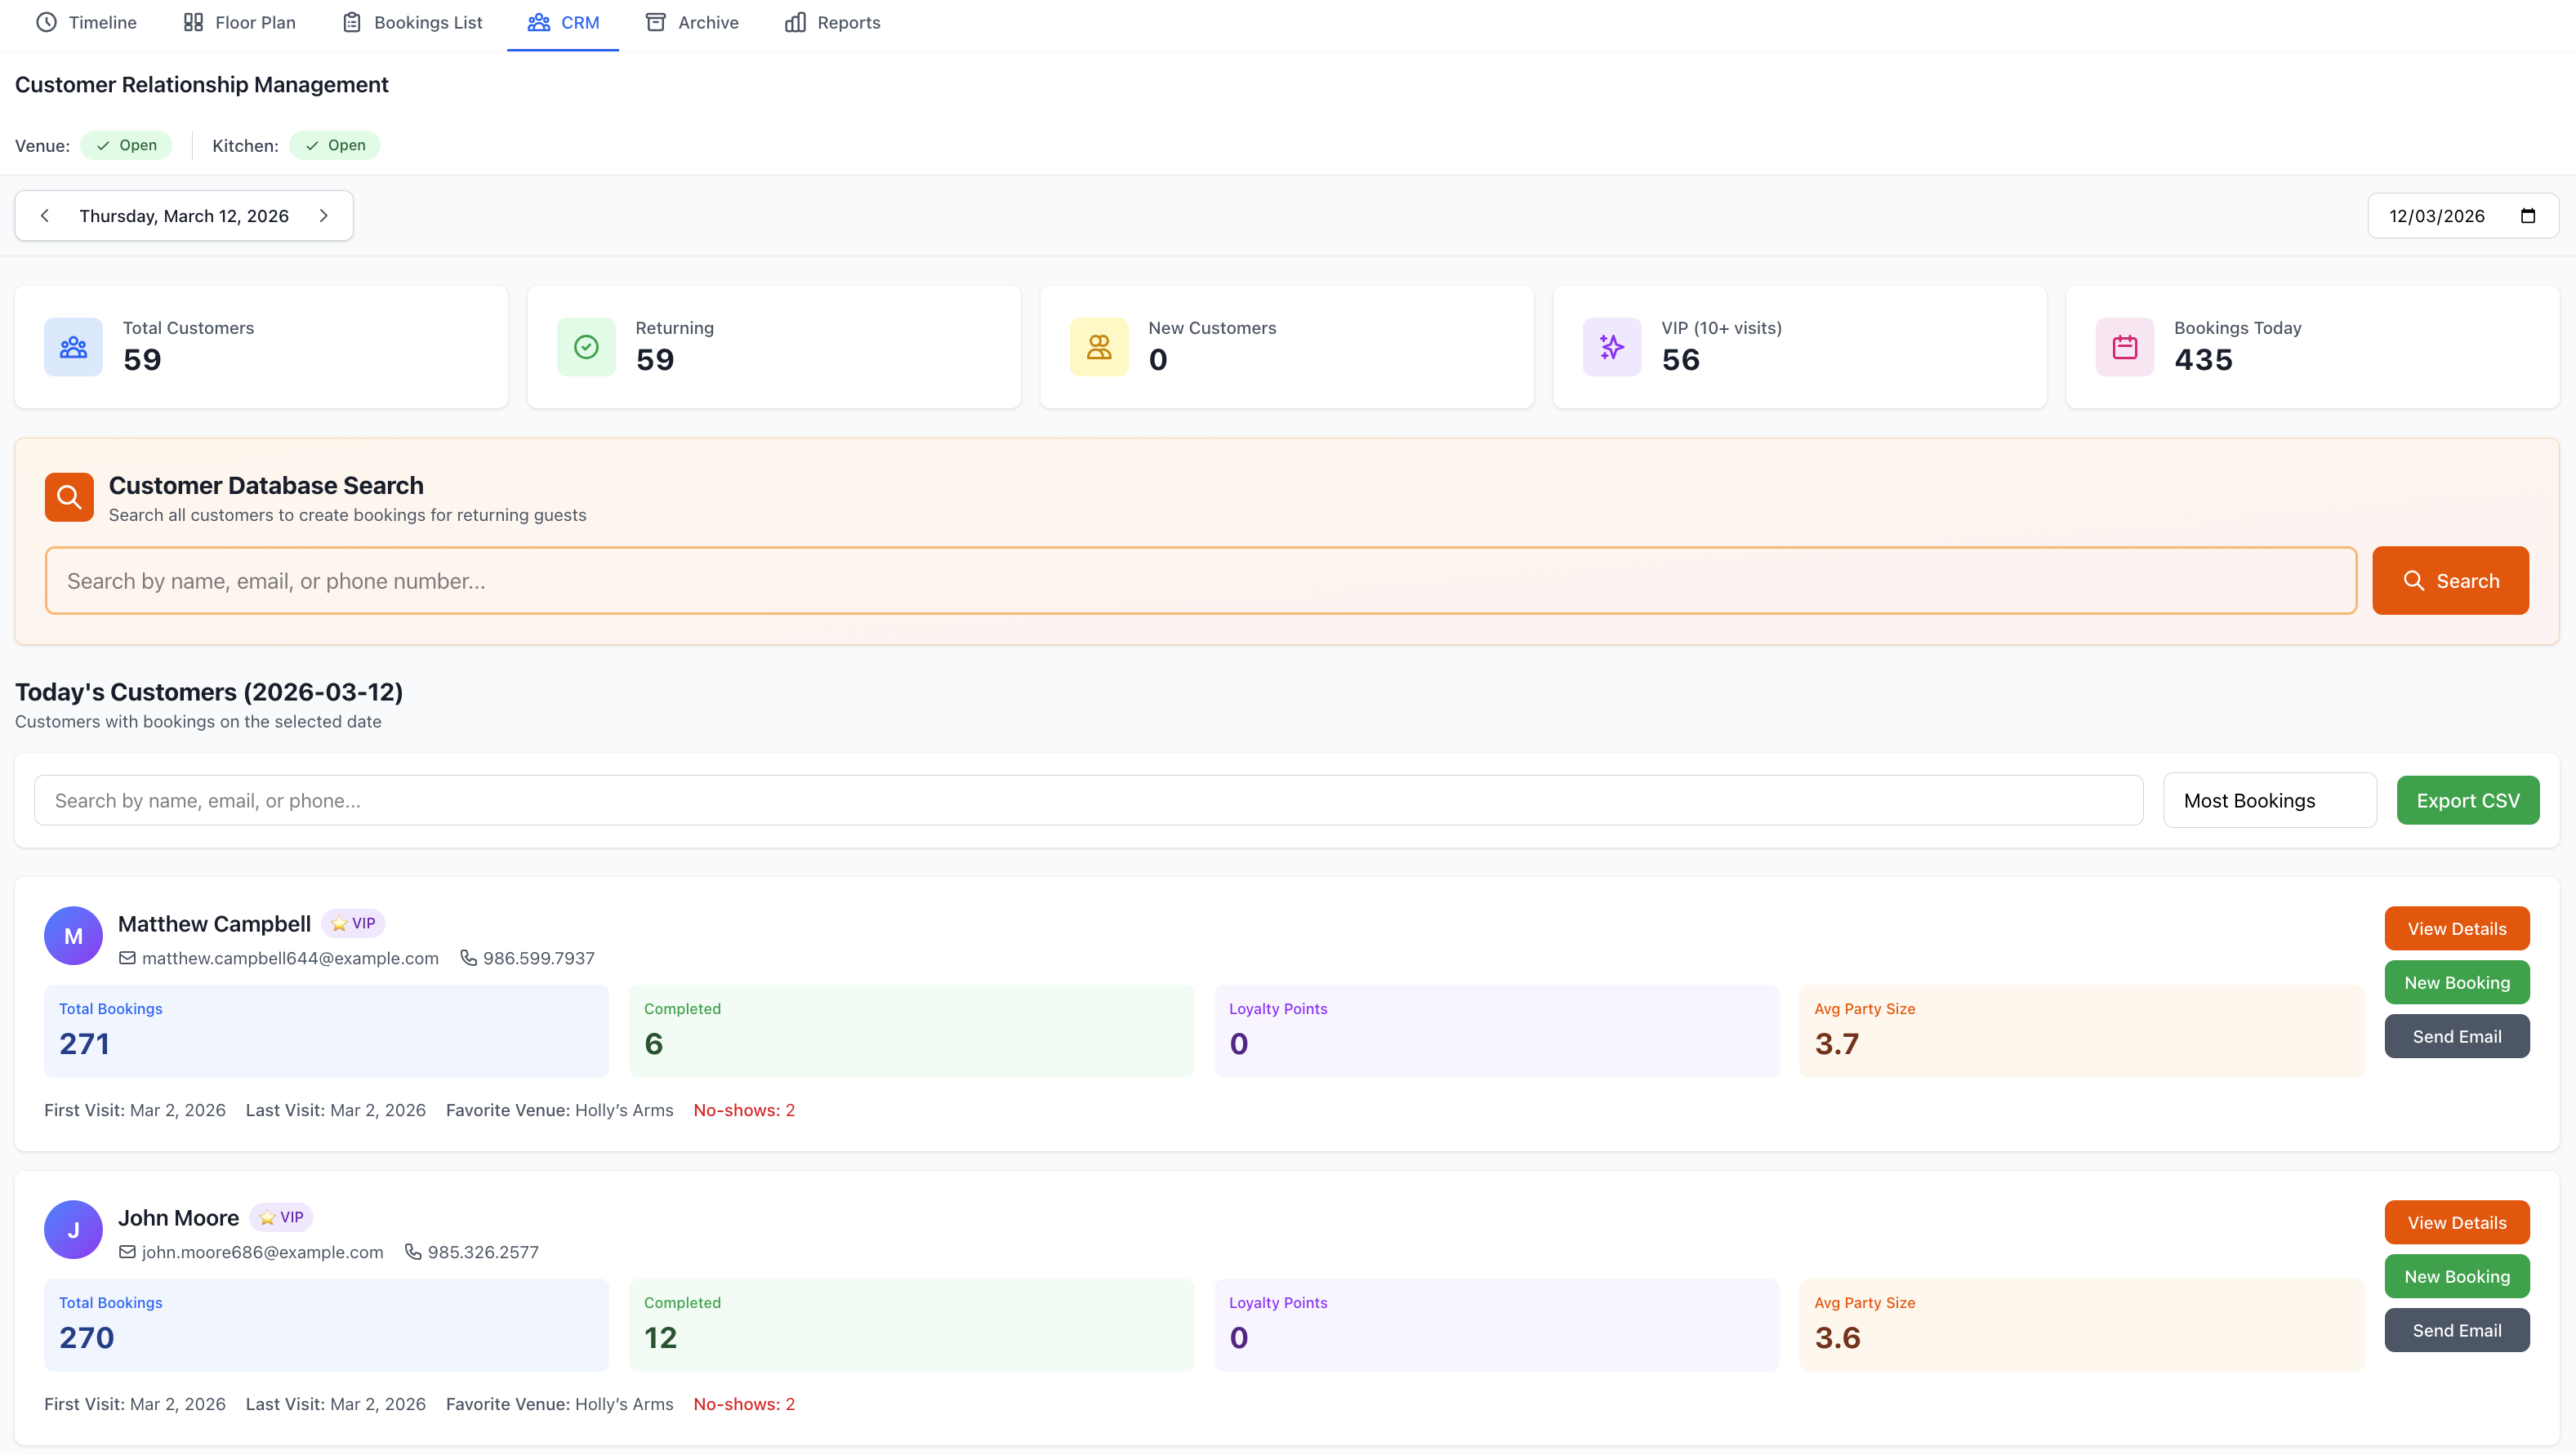This screenshot has width=2576, height=1455.
Task: Click the email envelope icon for John Moore
Action: pyautogui.click(x=127, y=1251)
